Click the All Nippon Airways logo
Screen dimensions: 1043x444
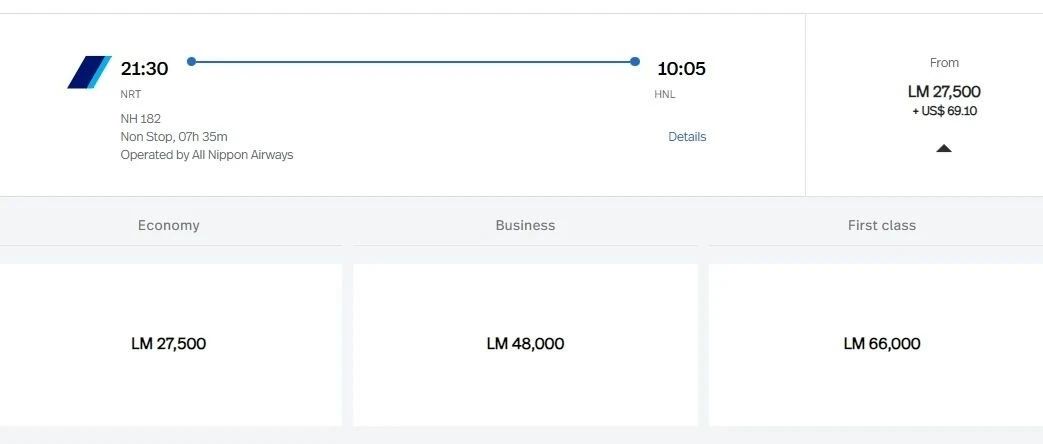pos(89,72)
